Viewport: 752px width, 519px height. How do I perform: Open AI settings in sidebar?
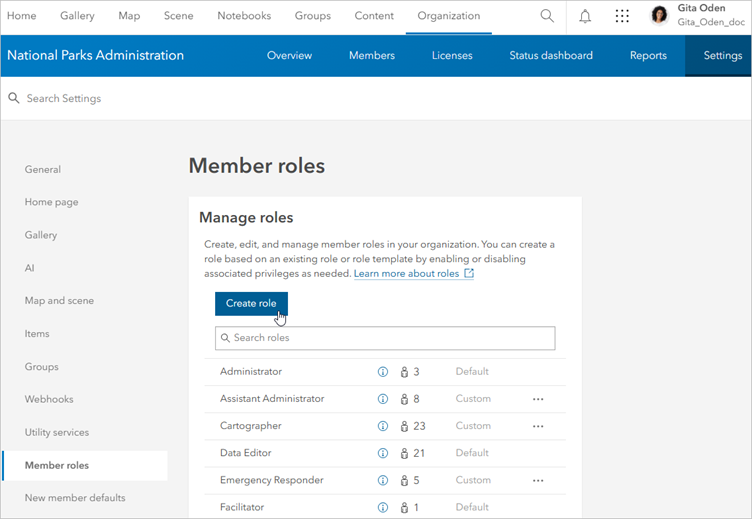coord(29,268)
